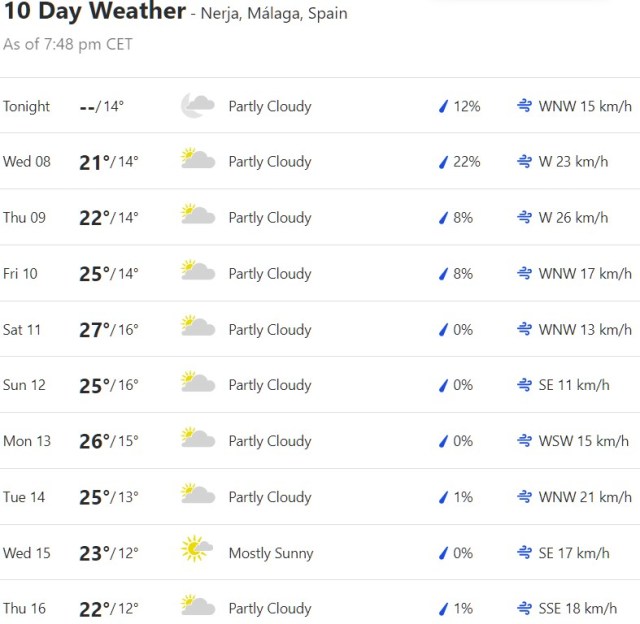Click the 10 Day Weather heading
Image resolution: width=640 pixels, height=624 pixels.
click(x=93, y=12)
